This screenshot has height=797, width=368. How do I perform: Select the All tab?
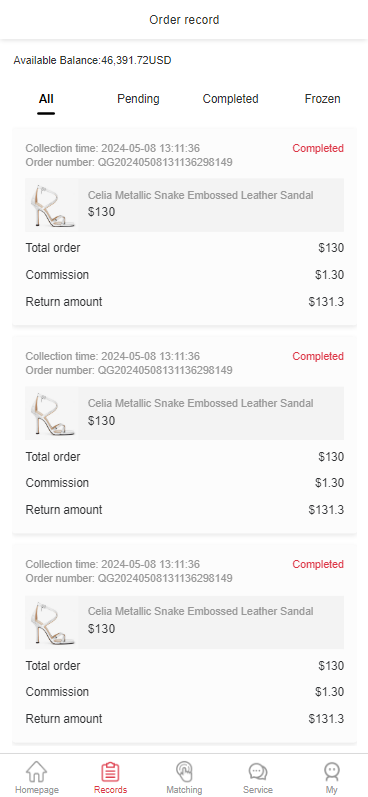(x=46, y=99)
